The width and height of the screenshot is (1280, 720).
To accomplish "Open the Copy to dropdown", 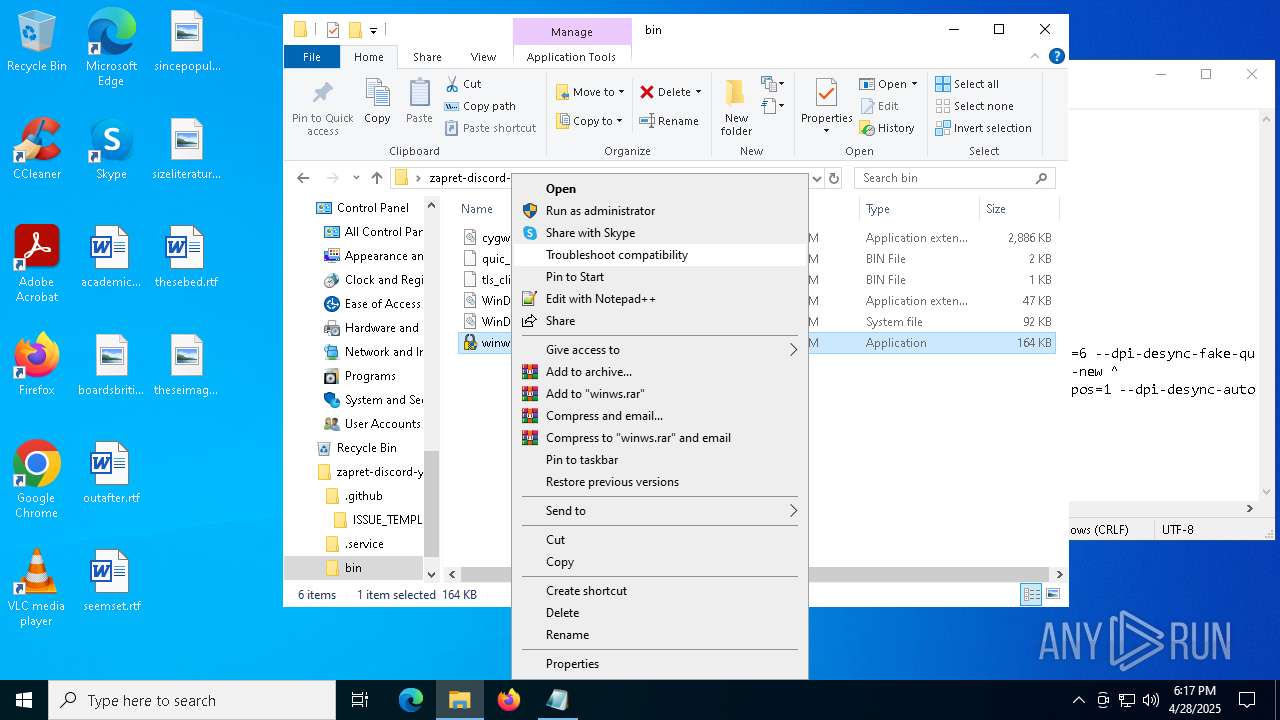I will 590,121.
